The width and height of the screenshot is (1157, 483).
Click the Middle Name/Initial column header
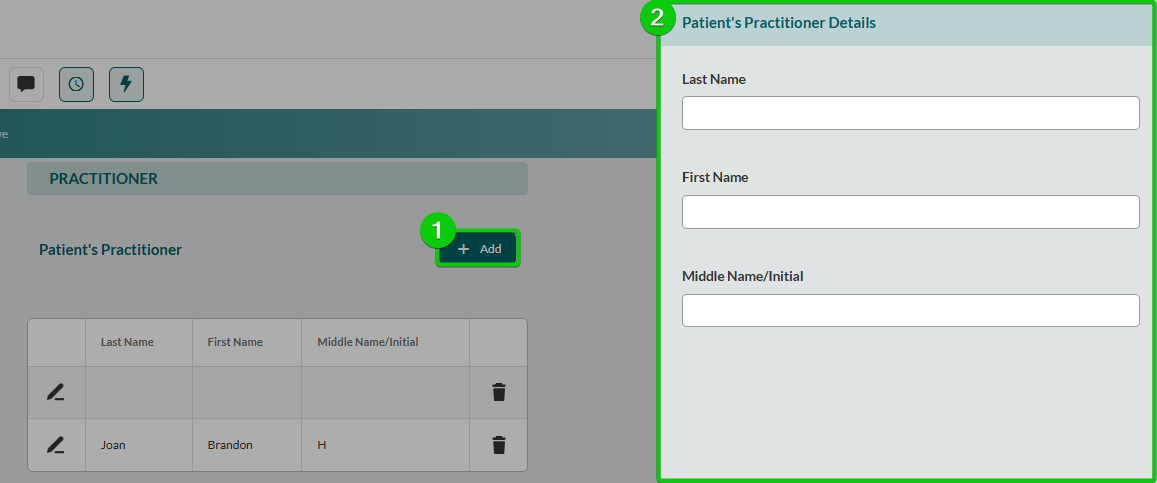(x=368, y=342)
